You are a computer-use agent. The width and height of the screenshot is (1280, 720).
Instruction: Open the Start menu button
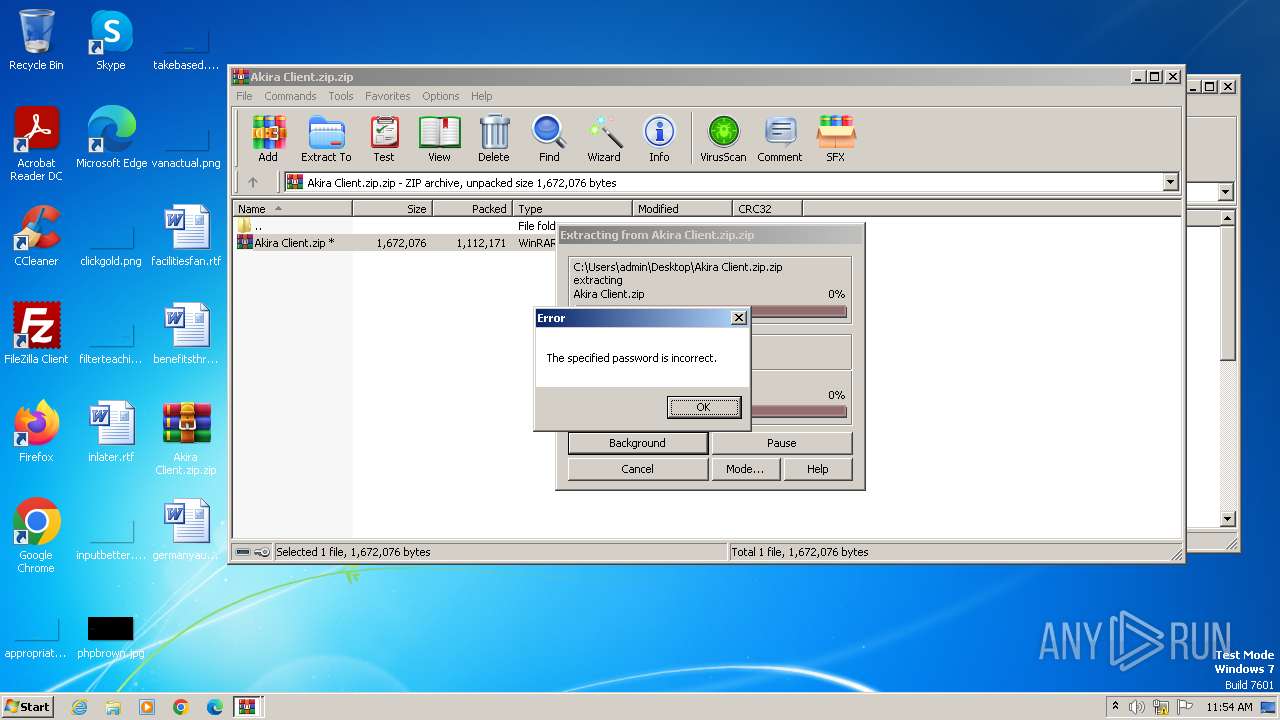click(x=28, y=707)
